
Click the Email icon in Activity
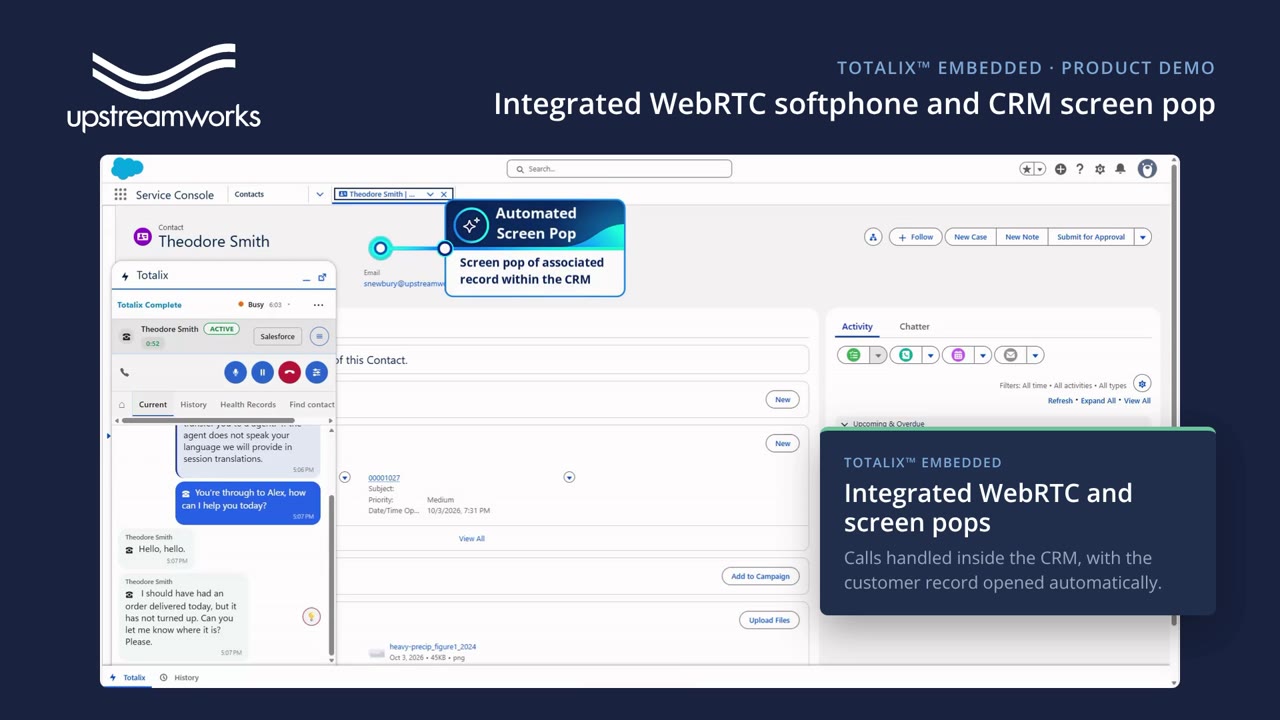tap(1011, 355)
